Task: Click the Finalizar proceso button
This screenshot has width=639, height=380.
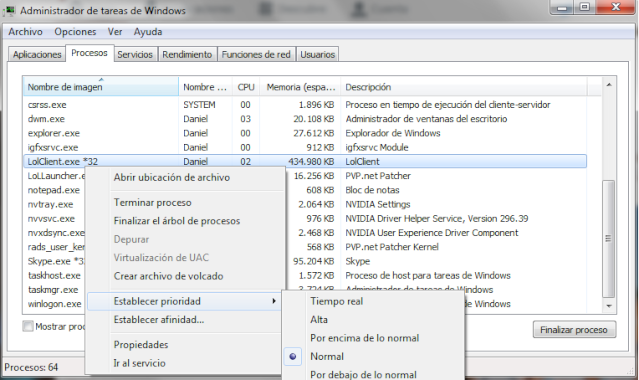Action: pos(574,329)
